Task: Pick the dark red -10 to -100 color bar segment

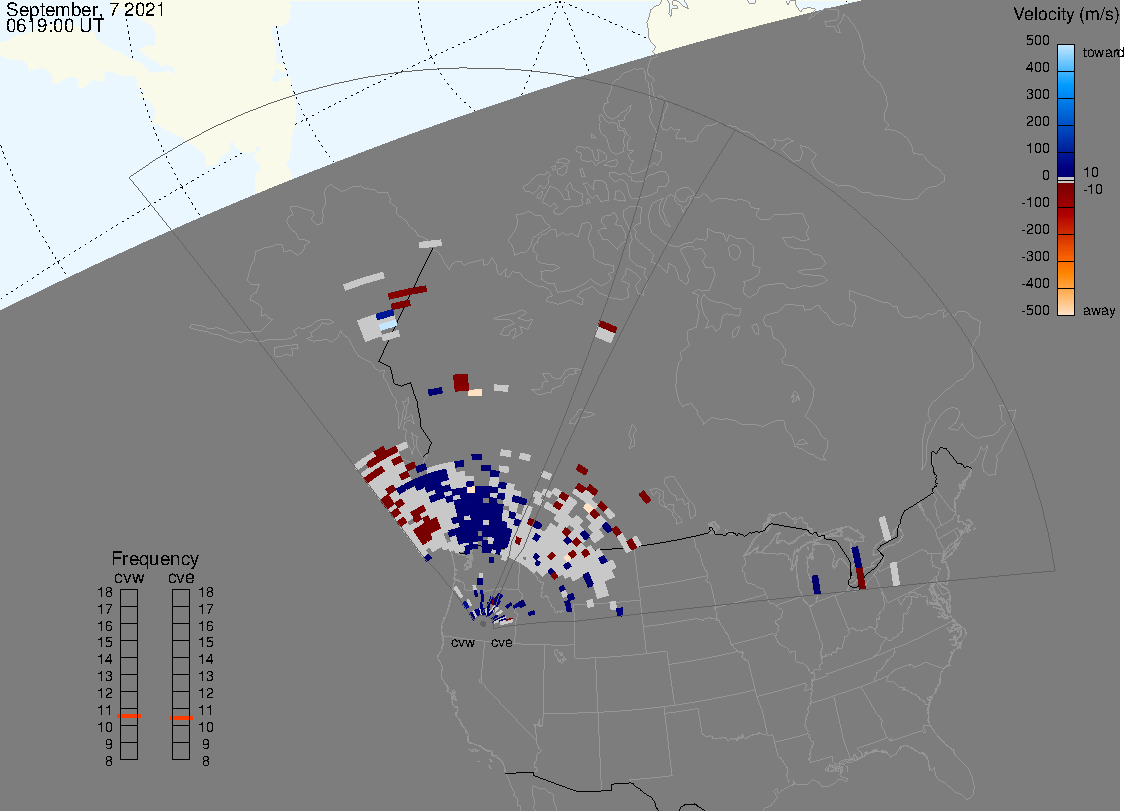Action: (x=1066, y=194)
